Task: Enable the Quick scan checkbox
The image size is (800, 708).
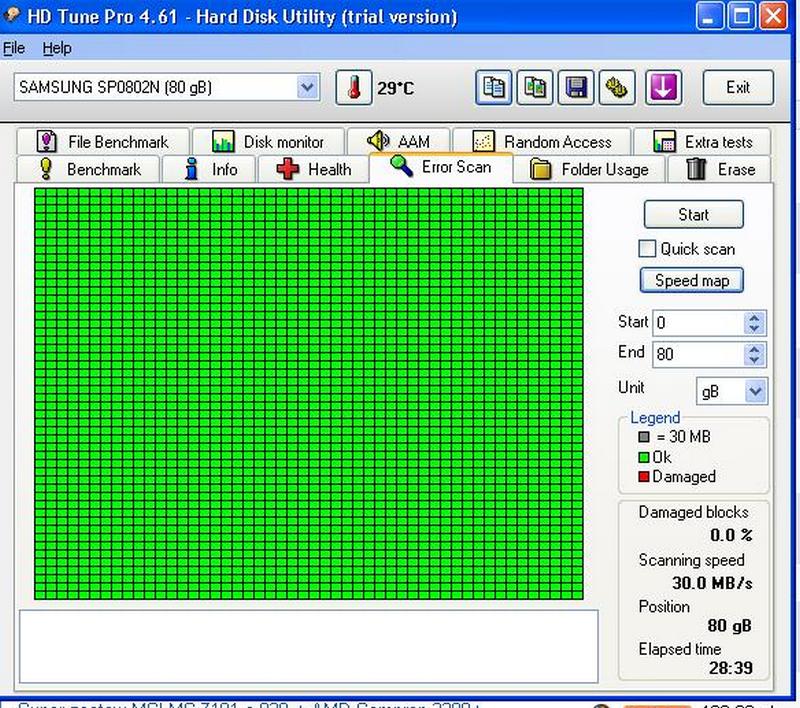Action: click(647, 249)
